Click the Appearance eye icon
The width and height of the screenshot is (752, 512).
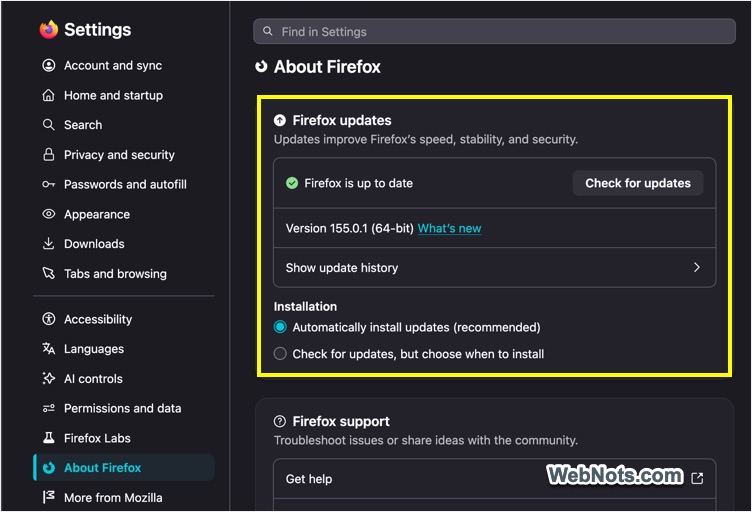(48, 214)
